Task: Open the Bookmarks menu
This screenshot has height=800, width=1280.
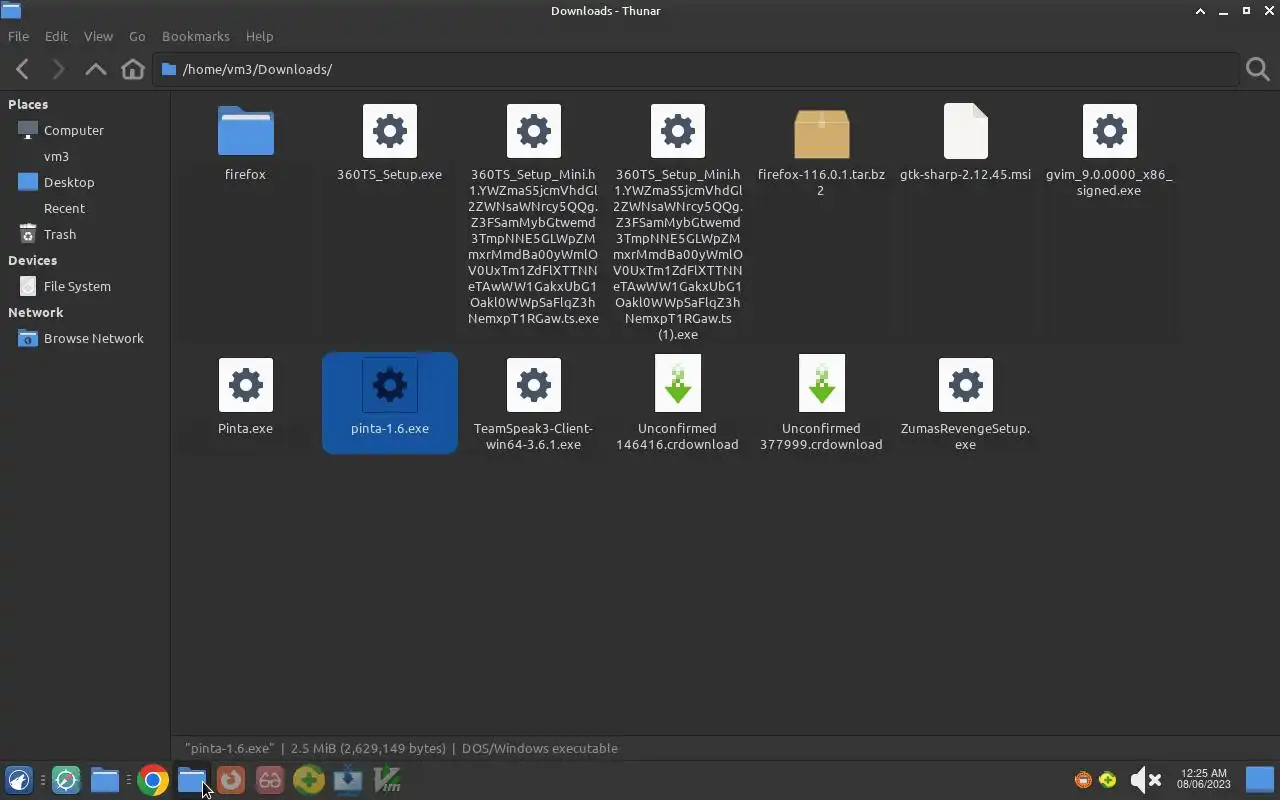Action: [196, 36]
